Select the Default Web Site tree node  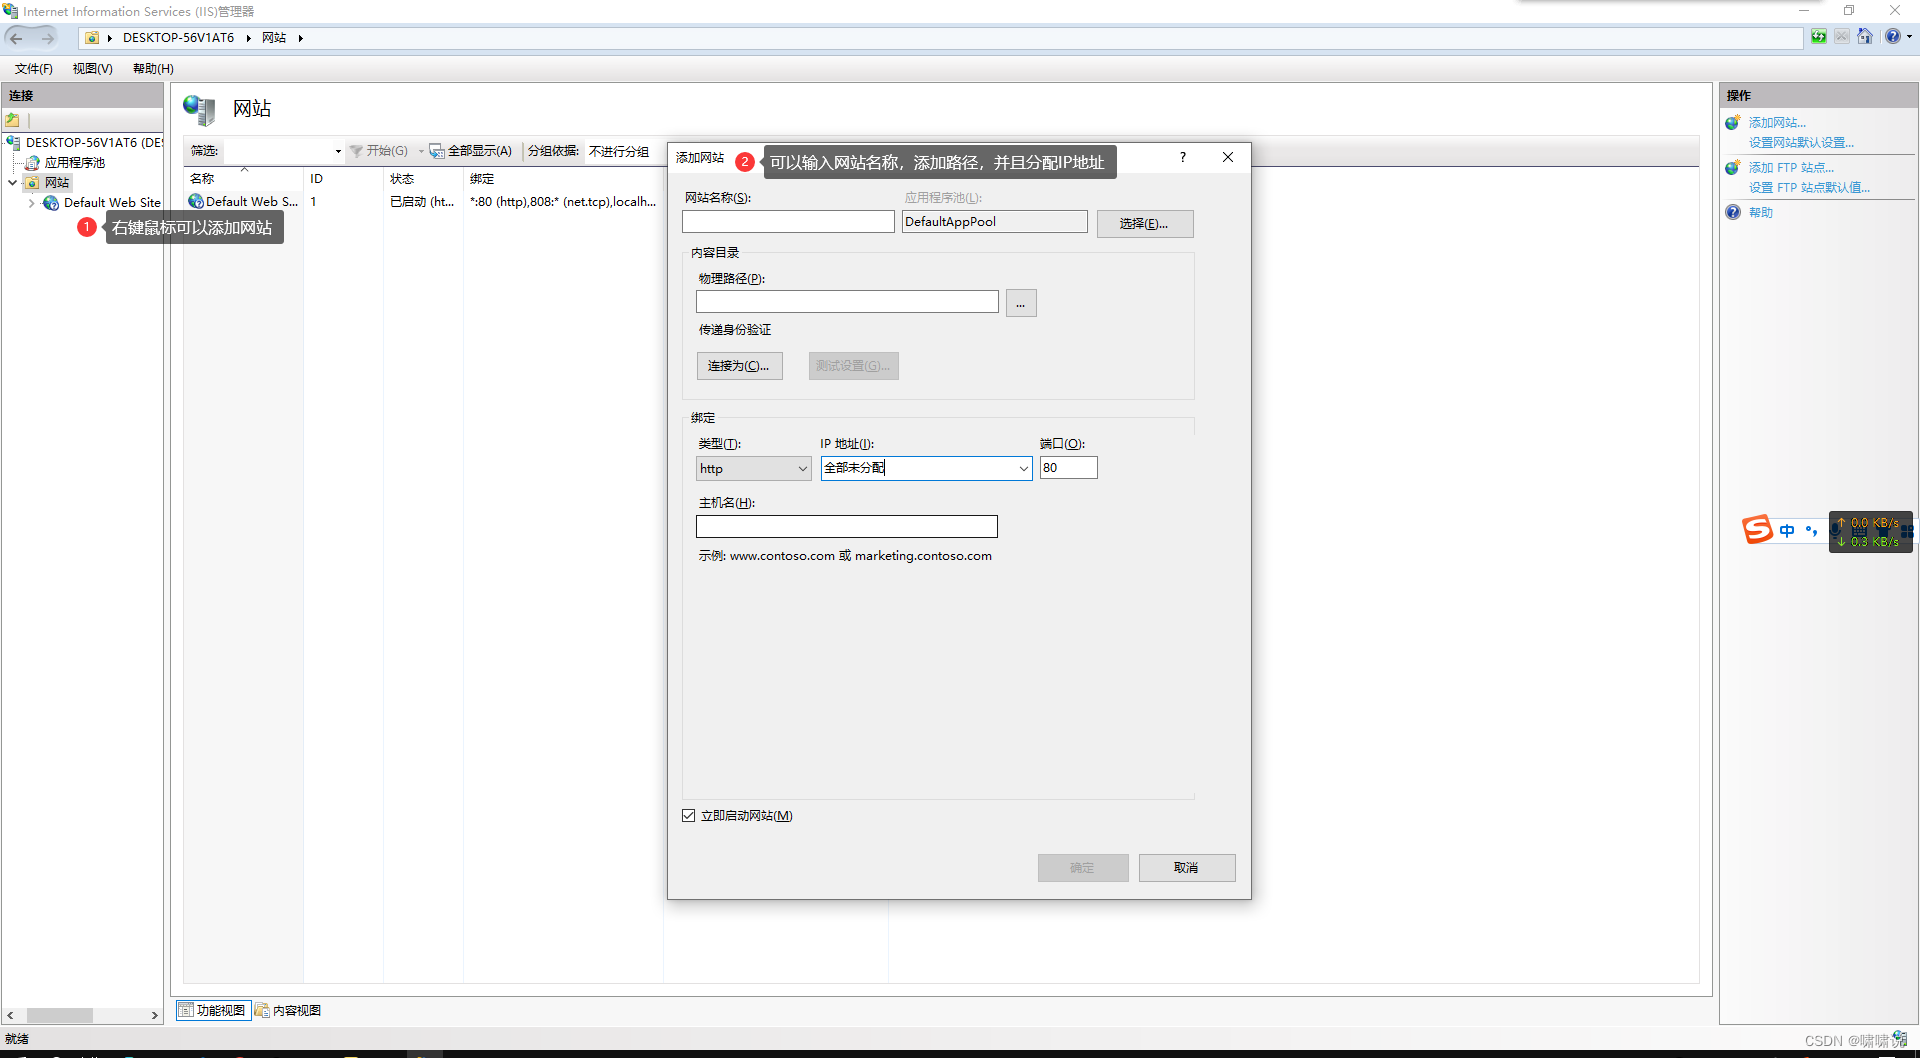coord(112,203)
